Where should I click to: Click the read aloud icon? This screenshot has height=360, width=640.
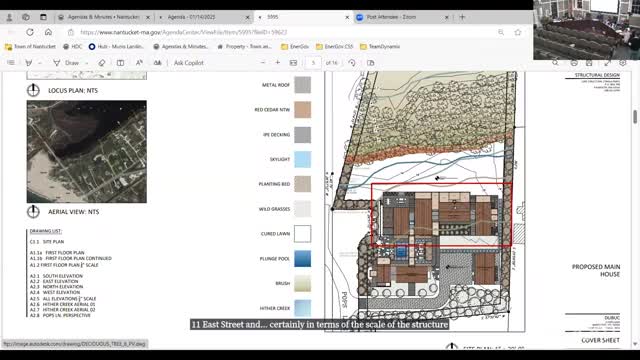[139, 63]
